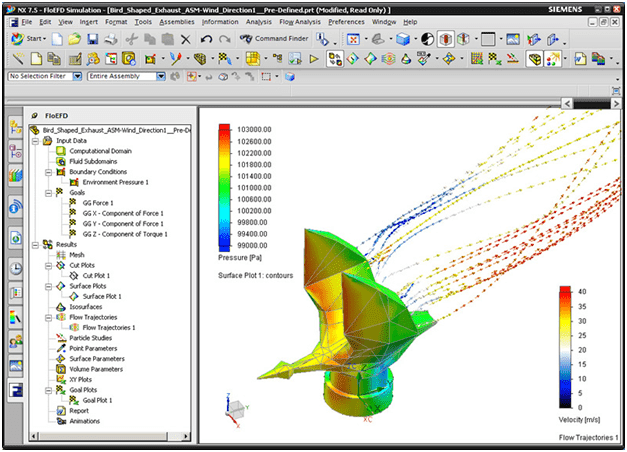This screenshot has height=452, width=627.
Task: Click the Goals checkered flag toolbar icon
Action: tap(225, 59)
